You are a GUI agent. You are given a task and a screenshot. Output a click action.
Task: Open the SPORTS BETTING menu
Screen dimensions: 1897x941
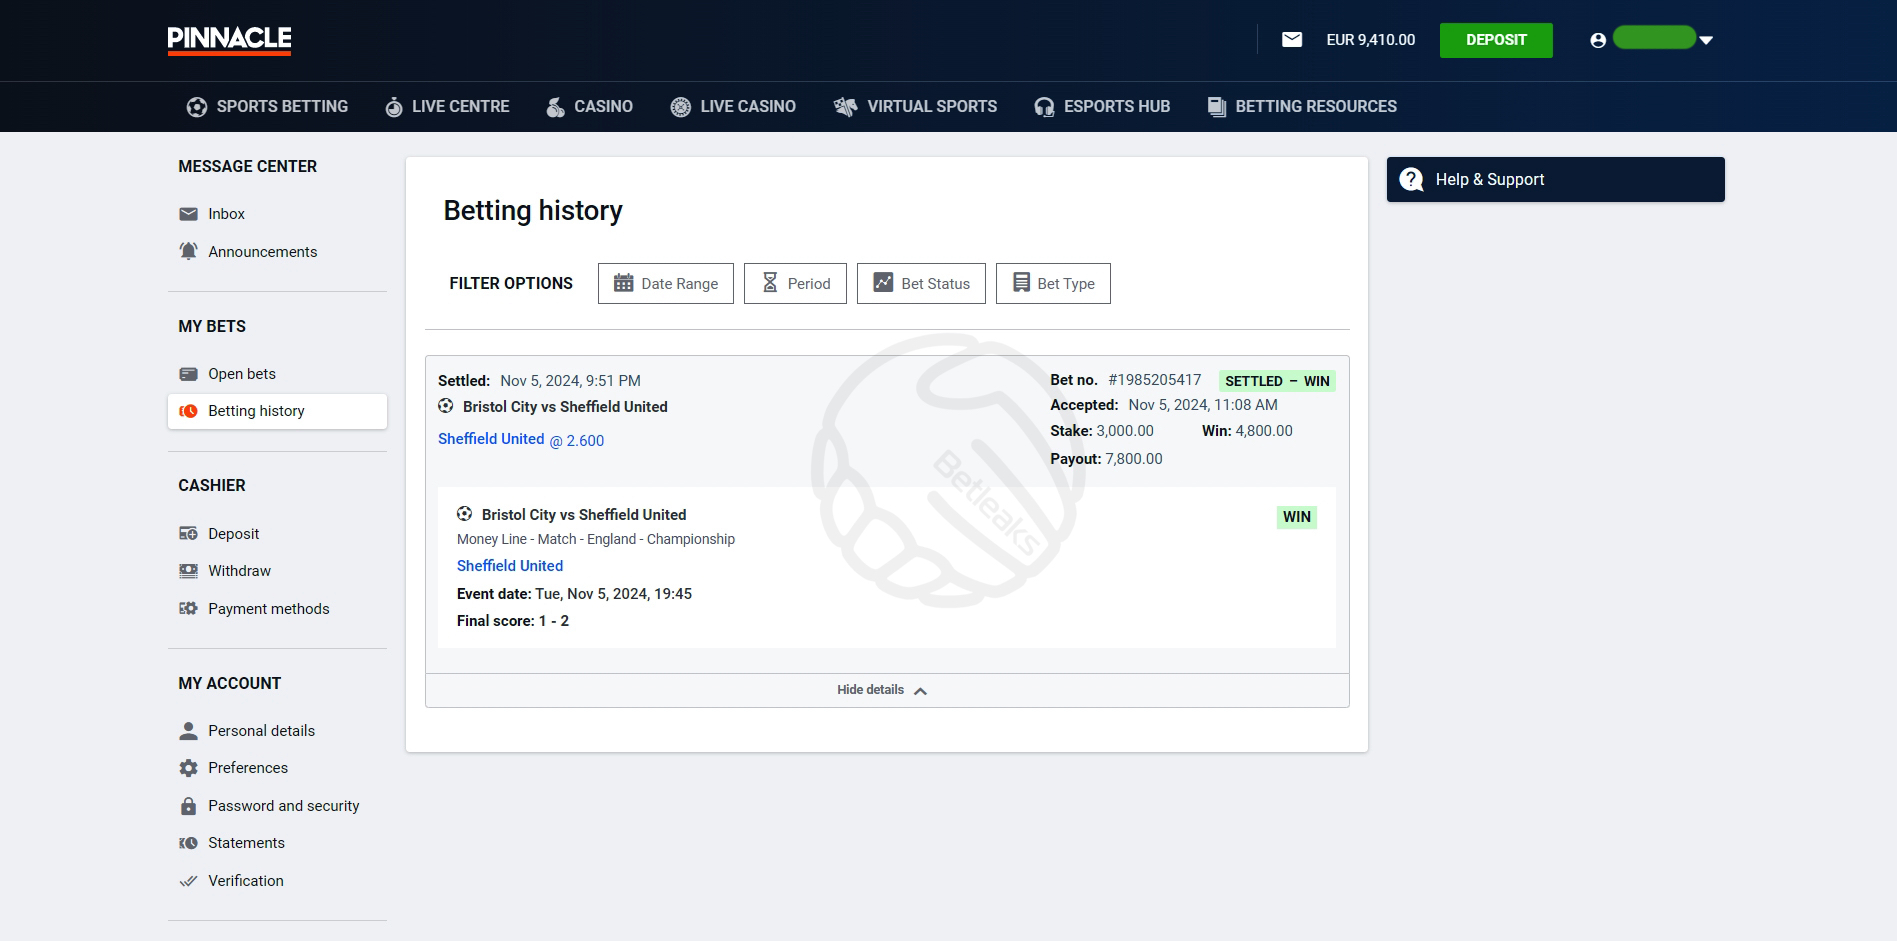(x=282, y=107)
